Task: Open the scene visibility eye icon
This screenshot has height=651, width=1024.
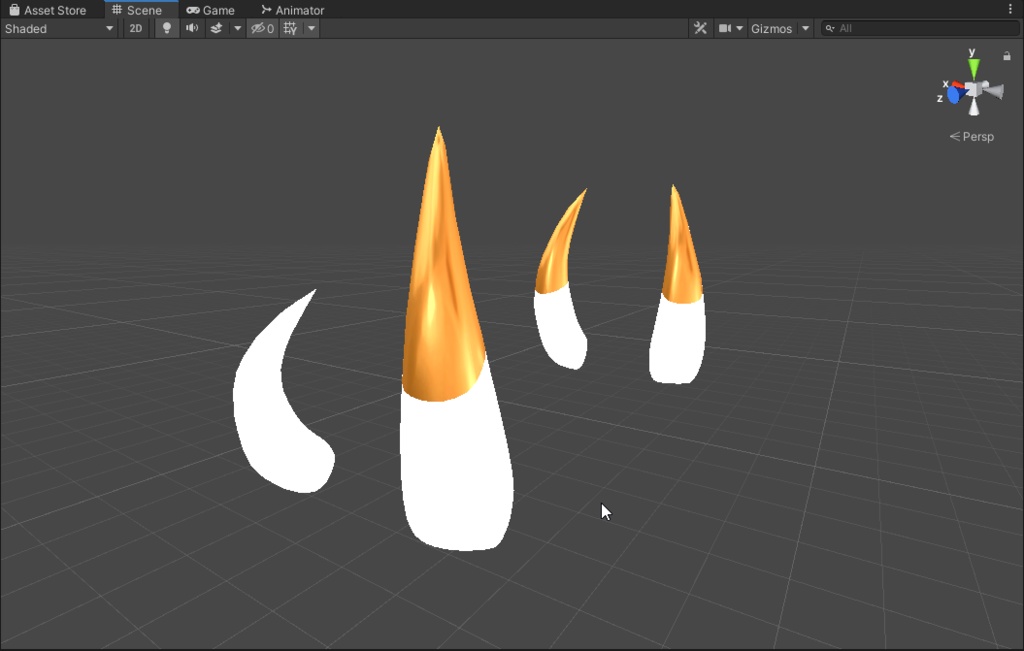Action: tap(258, 28)
